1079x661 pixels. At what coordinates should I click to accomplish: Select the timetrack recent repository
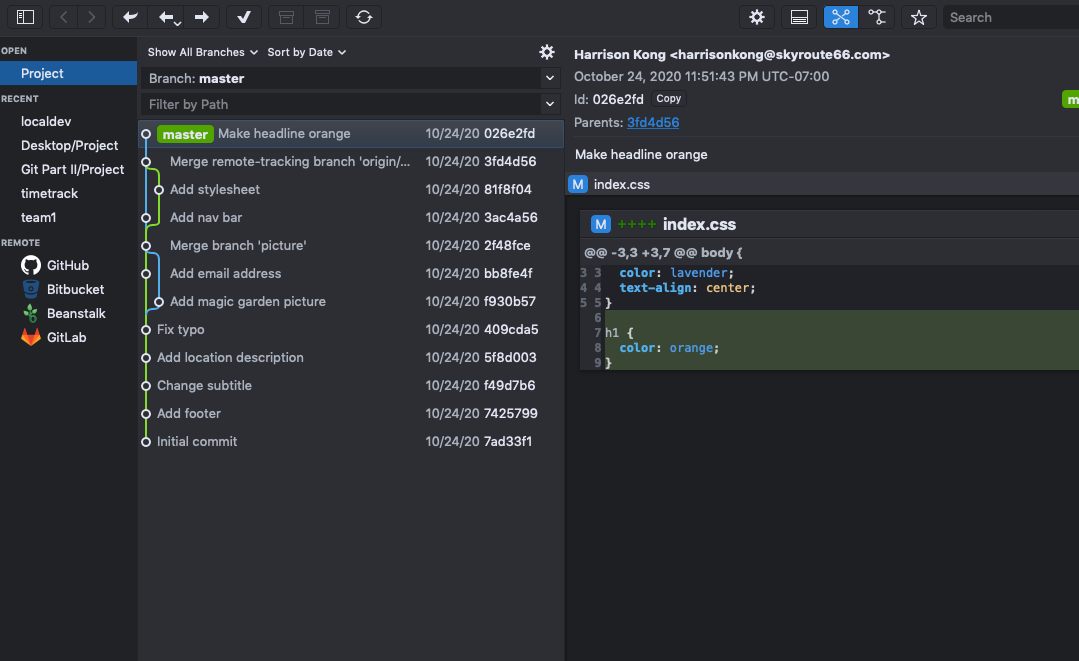(49, 193)
